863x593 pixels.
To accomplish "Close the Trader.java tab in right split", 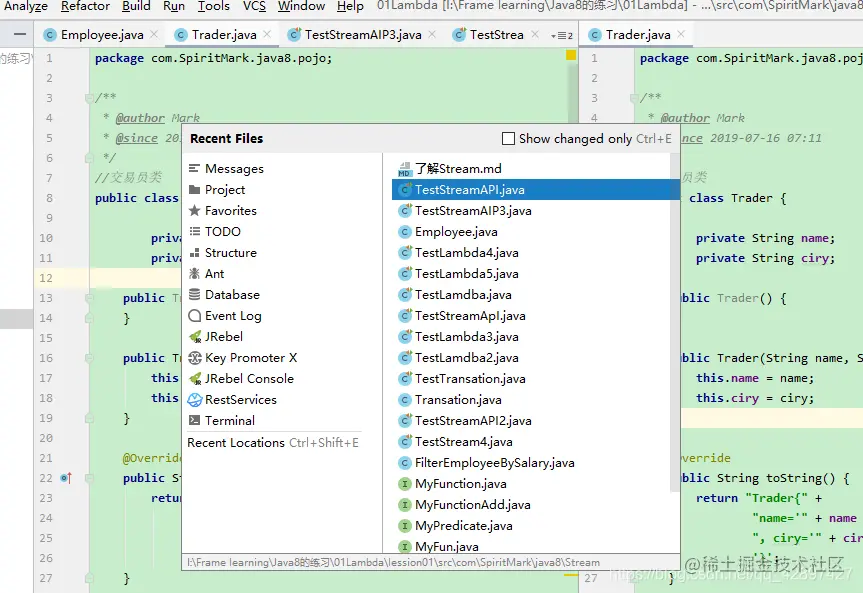I will point(681,34).
